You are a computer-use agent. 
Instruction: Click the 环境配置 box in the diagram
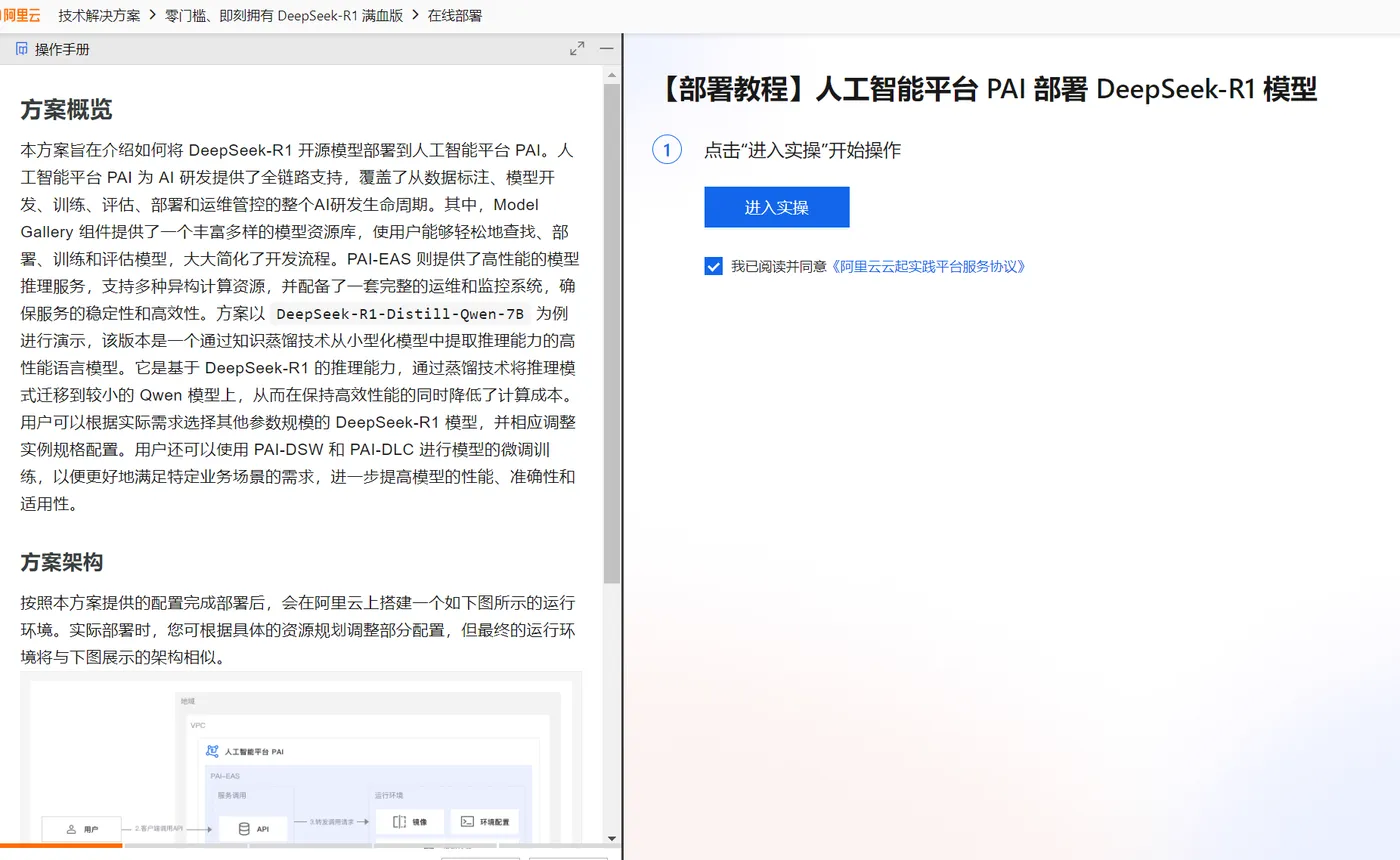(485, 822)
